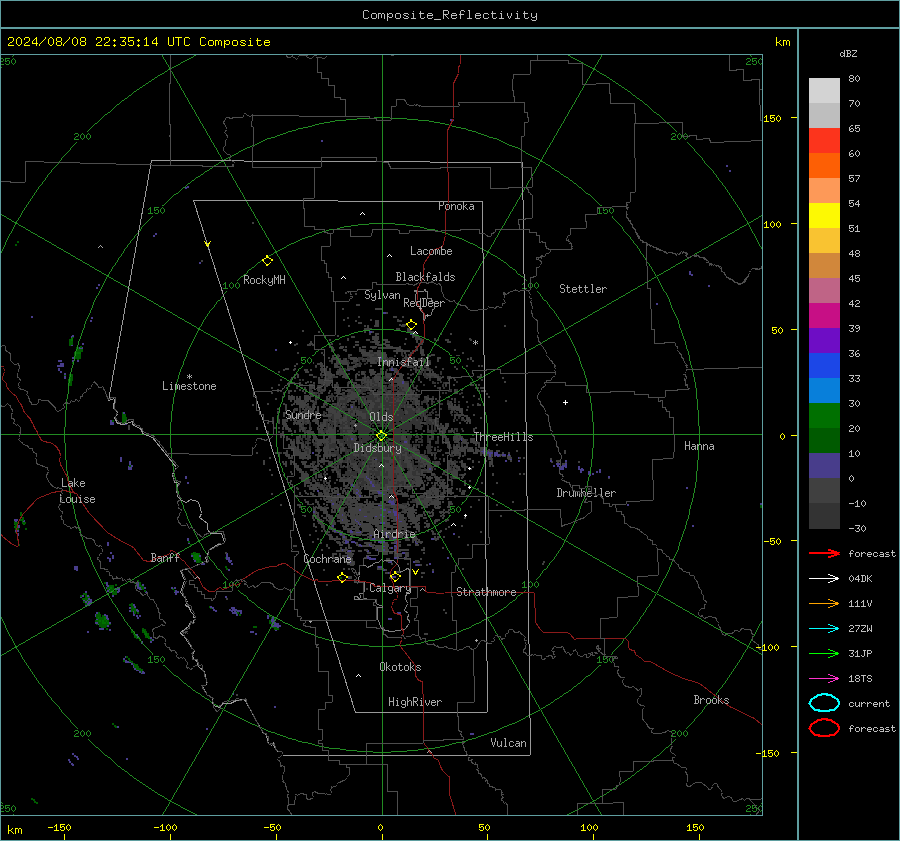This screenshot has width=900, height=841.
Task: Select the Lacombe map label
Action: click(431, 251)
